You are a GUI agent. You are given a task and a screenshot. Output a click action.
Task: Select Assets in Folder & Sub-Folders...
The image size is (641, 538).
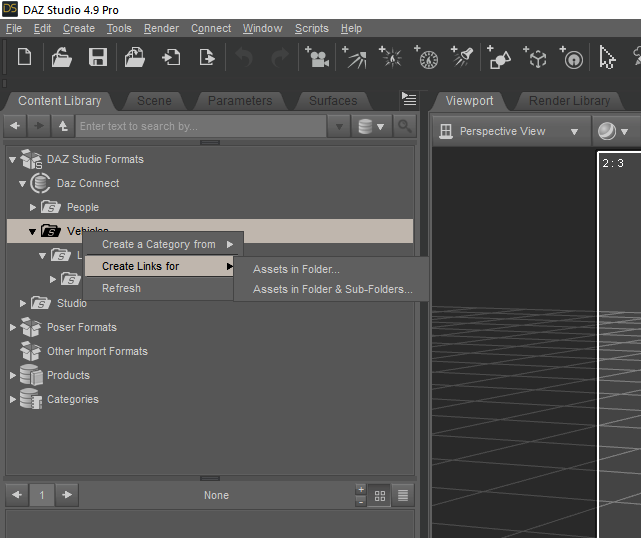[x=331, y=289]
